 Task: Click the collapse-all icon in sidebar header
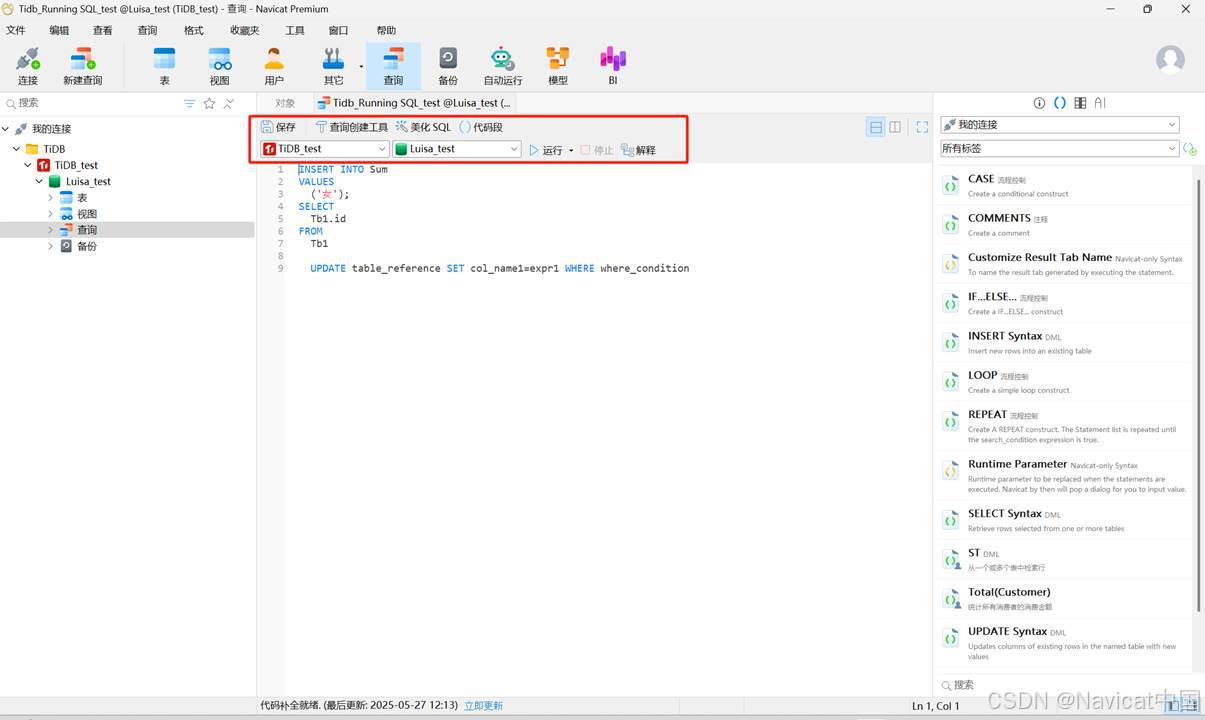tap(229, 103)
